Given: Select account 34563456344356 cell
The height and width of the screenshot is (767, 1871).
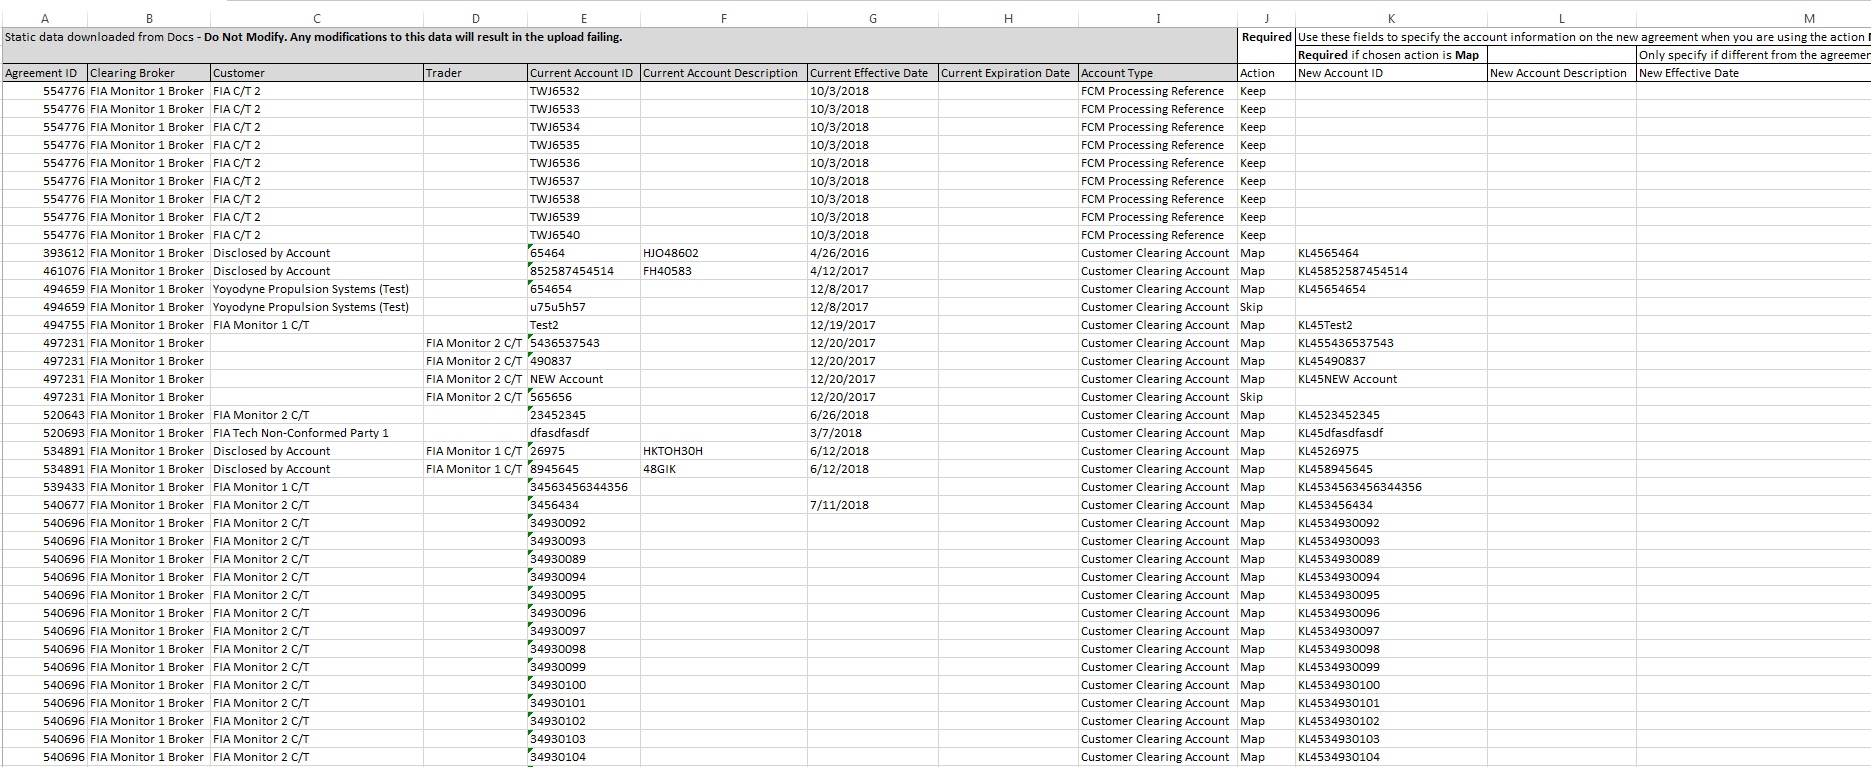Looking at the screenshot, I should (x=584, y=487).
